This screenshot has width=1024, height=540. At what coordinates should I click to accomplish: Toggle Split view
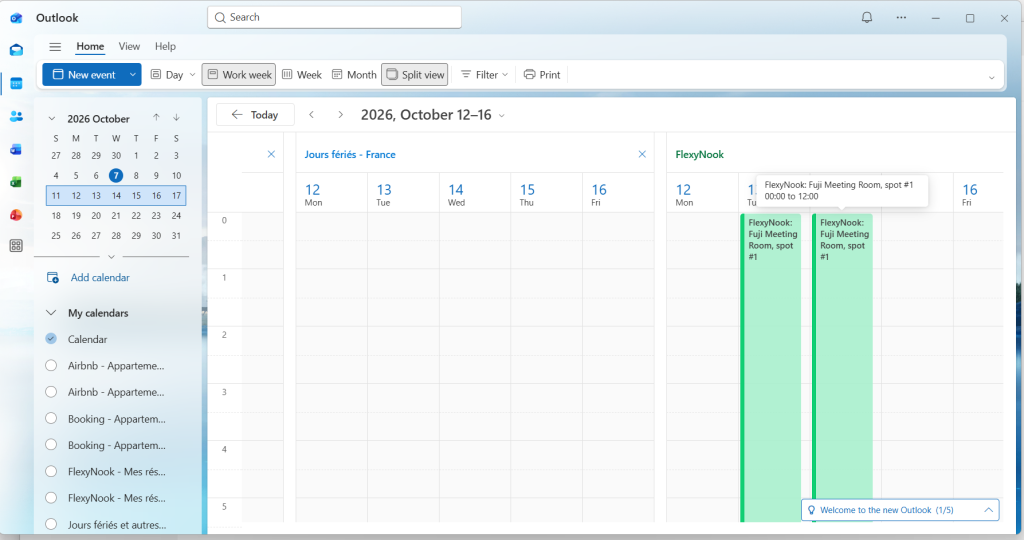(415, 74)
